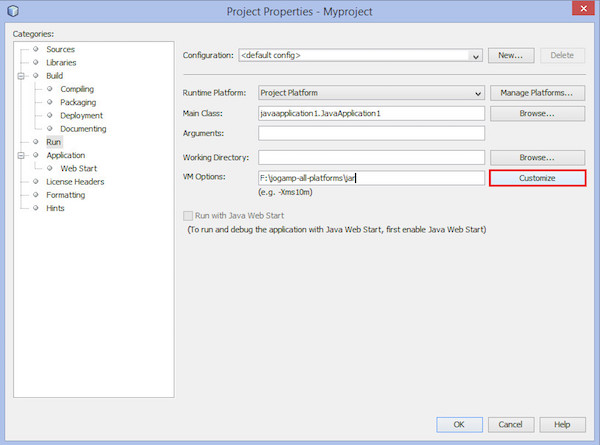Viewport: 600px width, 445px height.
Task: Open the Runtime Platform dropdown
Action: [x=371, y=93]
